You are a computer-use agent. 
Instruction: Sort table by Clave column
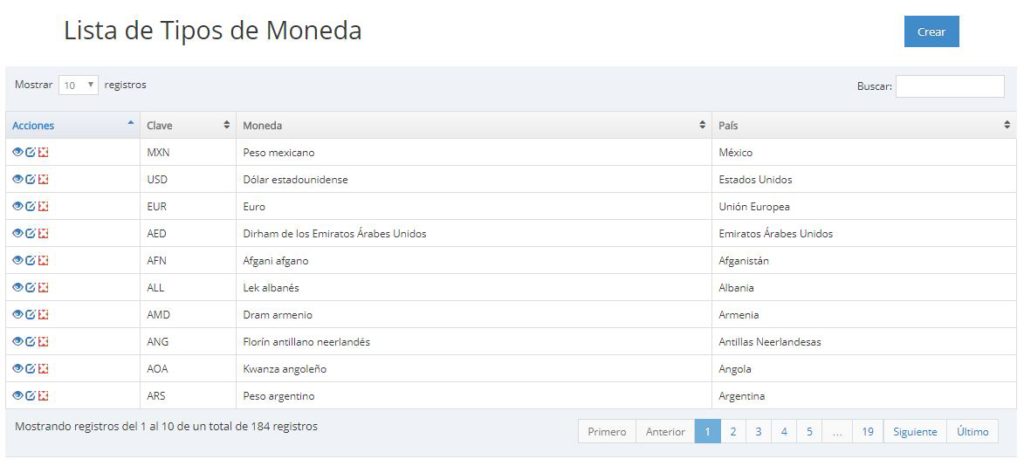coord(188,125)
